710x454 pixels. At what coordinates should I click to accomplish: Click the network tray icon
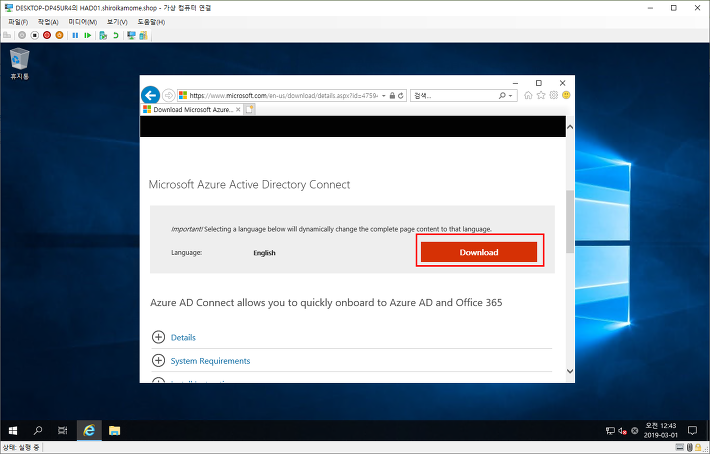click(x=610, y=431)
